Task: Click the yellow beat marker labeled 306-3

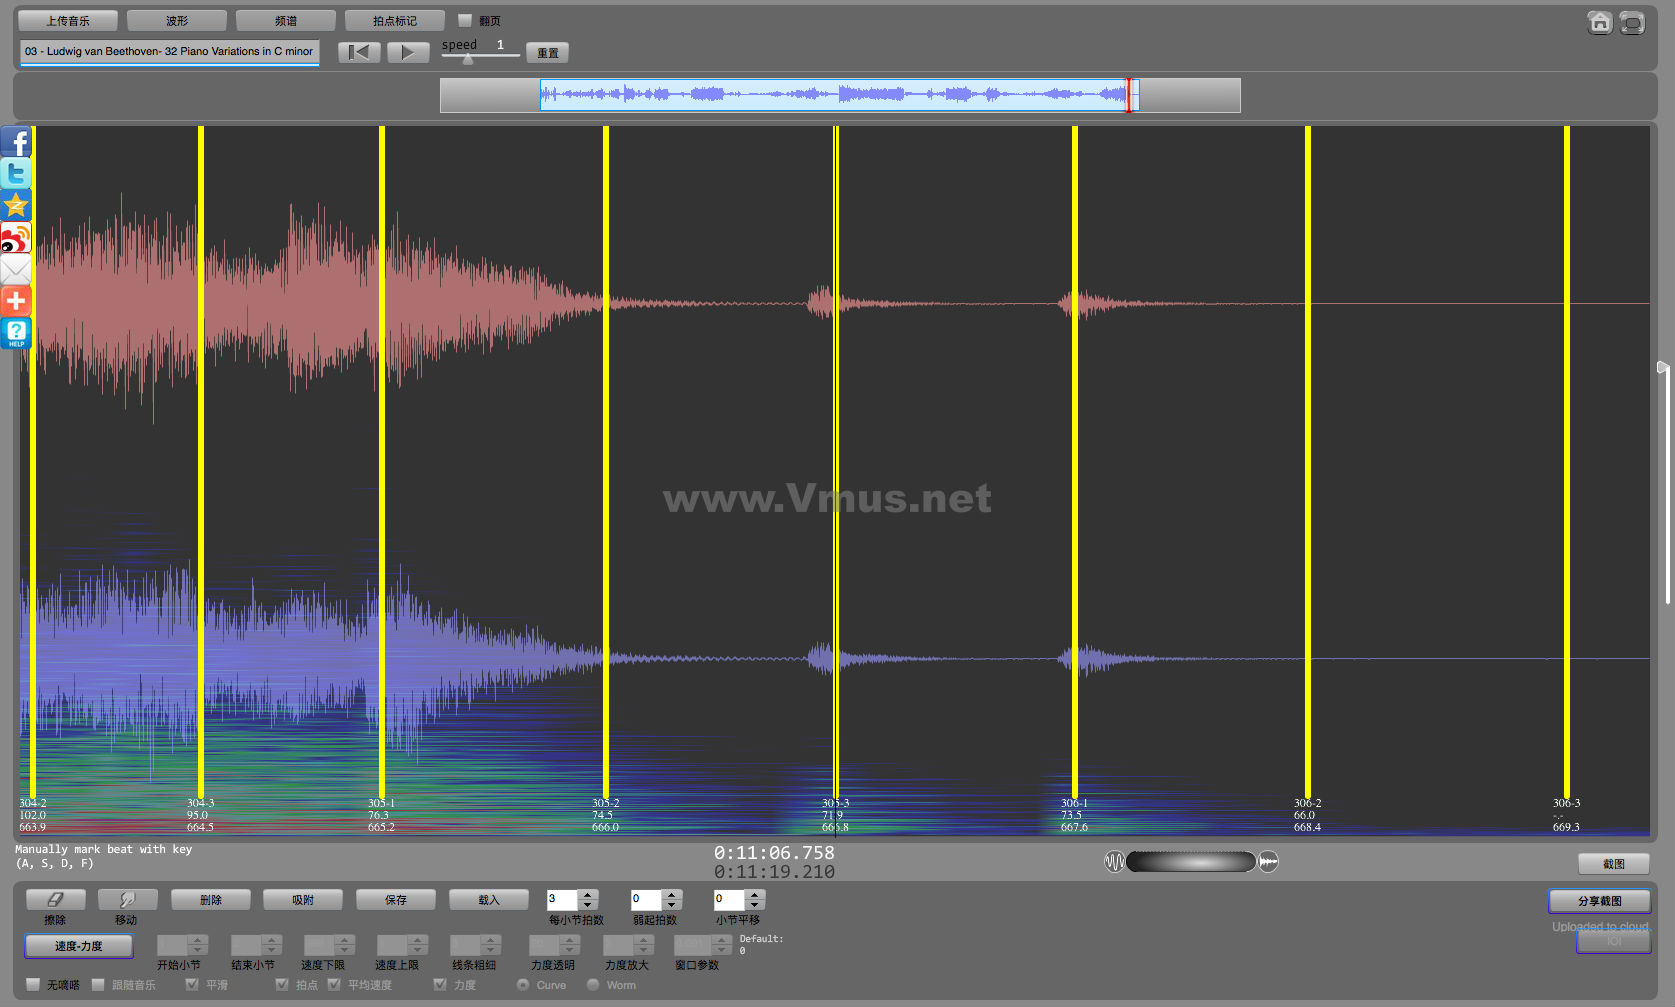Action: point(1567,462)
